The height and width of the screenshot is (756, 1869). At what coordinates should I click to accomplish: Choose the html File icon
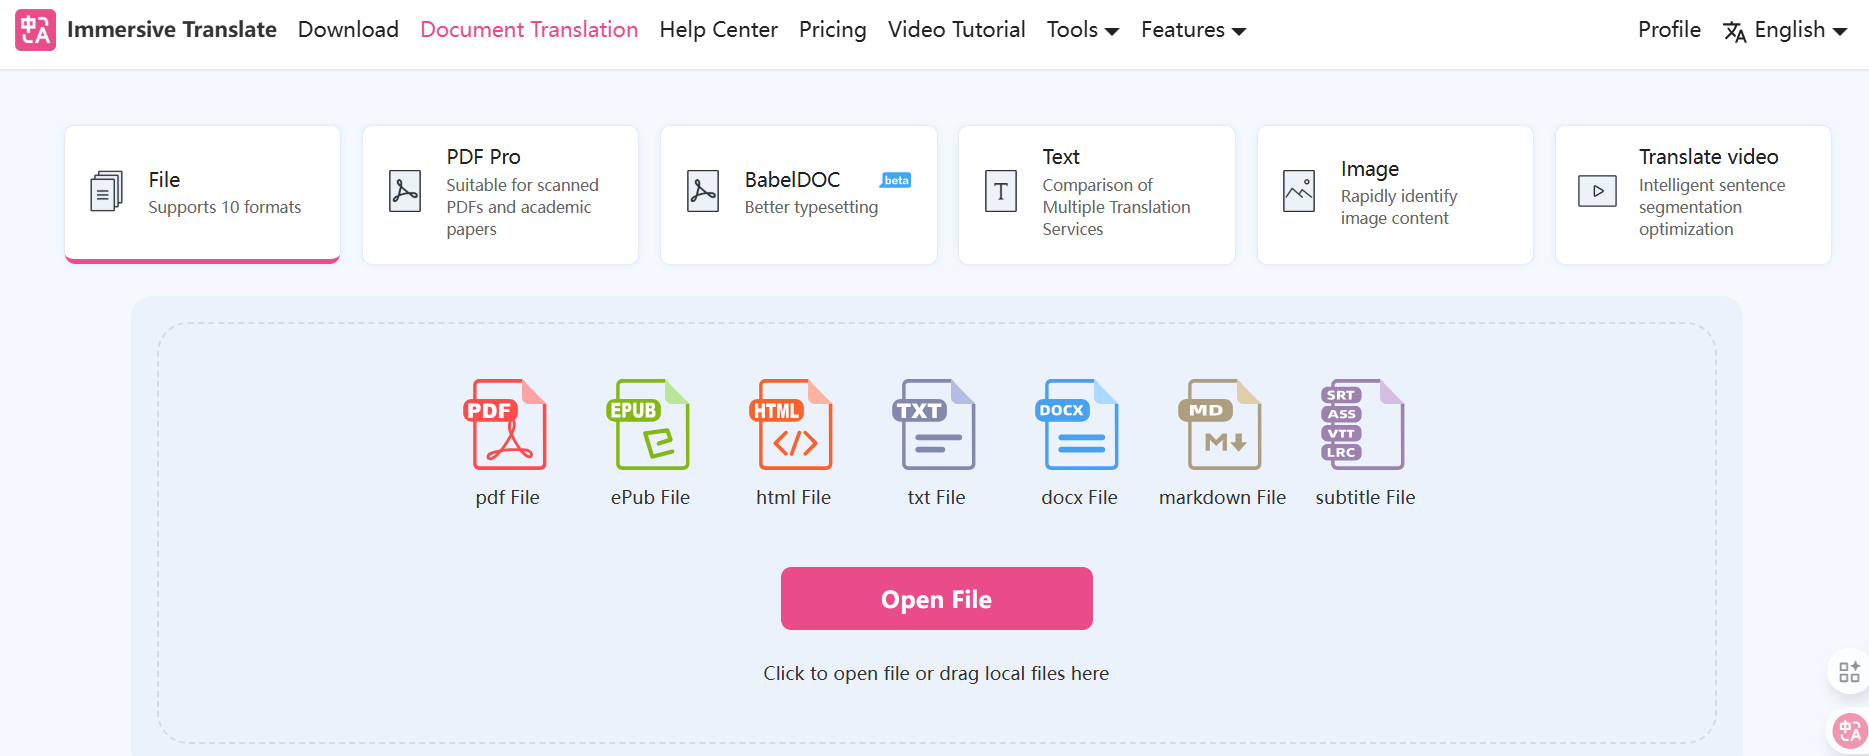(793, 425)
